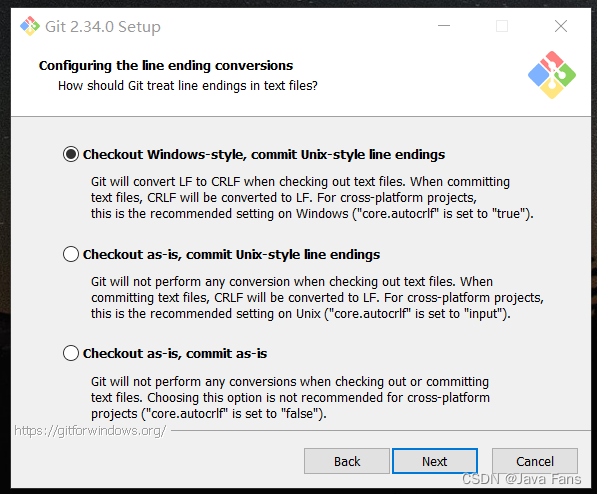Select Checkout as-is, commit as-is radio button

(71, 353)
